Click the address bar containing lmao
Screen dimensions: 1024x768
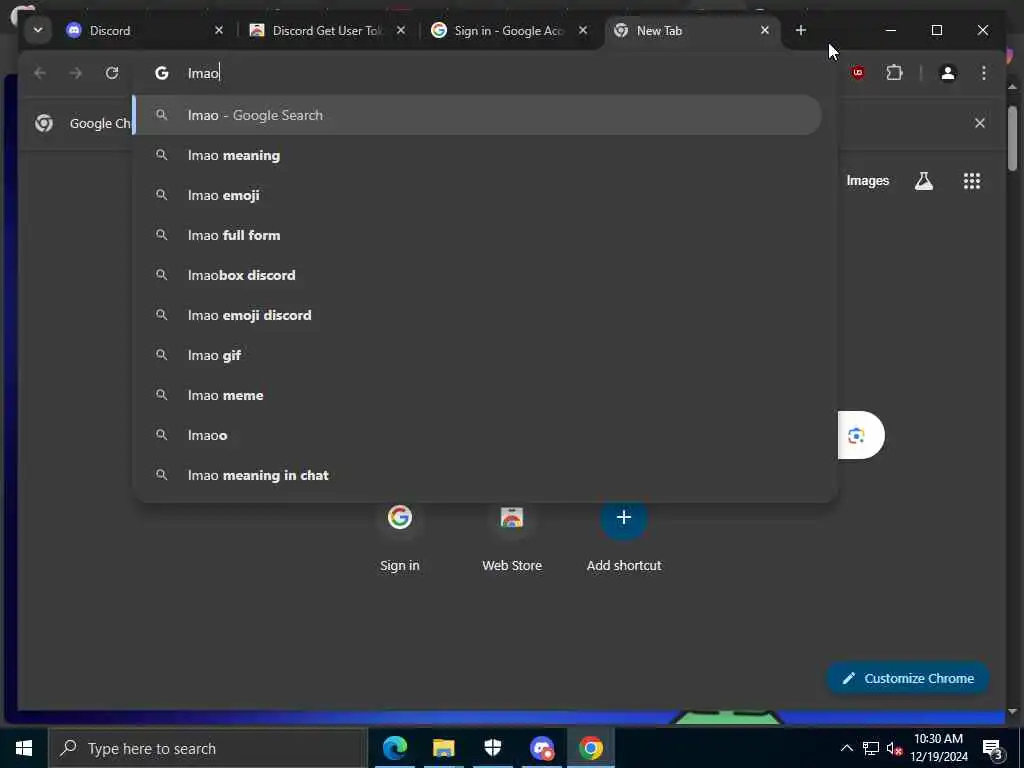[484, 72]
